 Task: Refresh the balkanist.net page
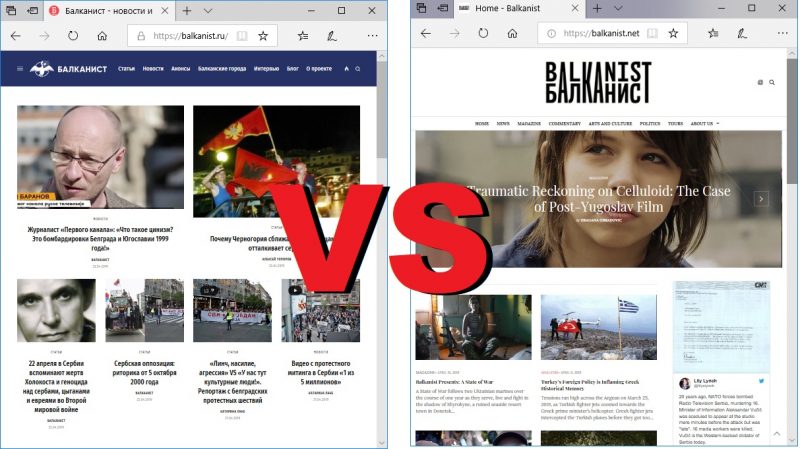pyautogui.click(x=483, y=34)
